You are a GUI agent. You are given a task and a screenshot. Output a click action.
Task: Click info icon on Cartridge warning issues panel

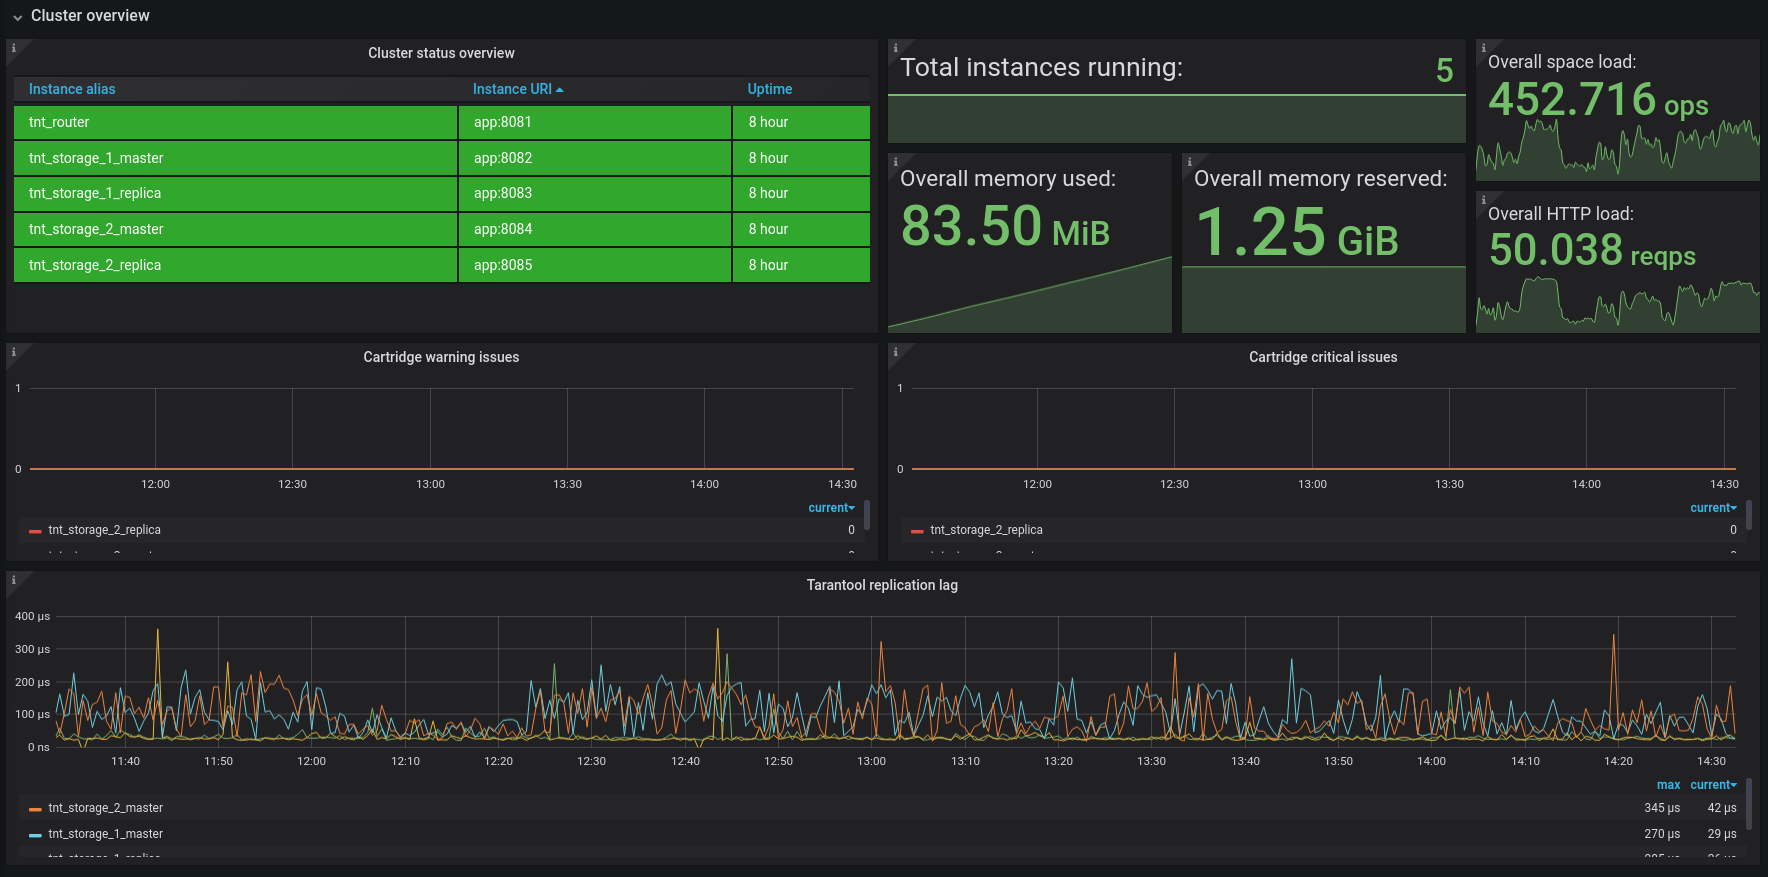point(13,352)
